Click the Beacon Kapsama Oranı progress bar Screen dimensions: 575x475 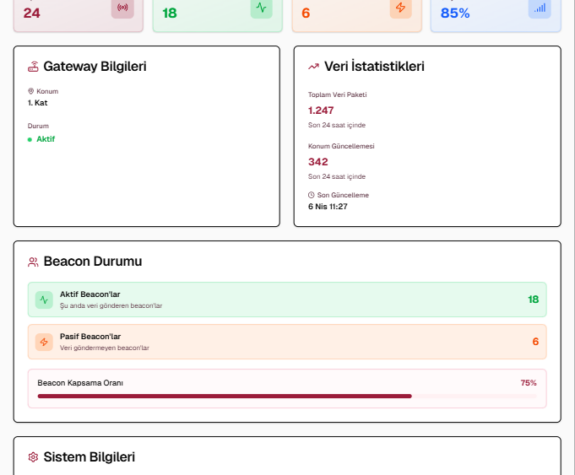point(287,396)
